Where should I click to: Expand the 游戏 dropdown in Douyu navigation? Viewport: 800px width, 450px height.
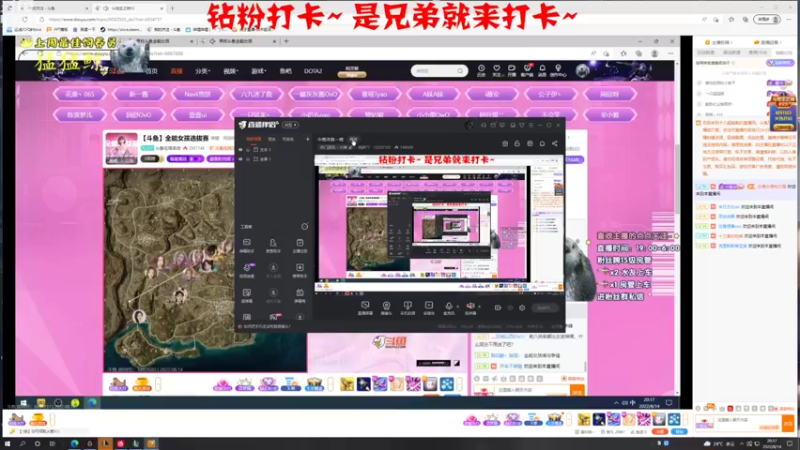tap(259, 71)
